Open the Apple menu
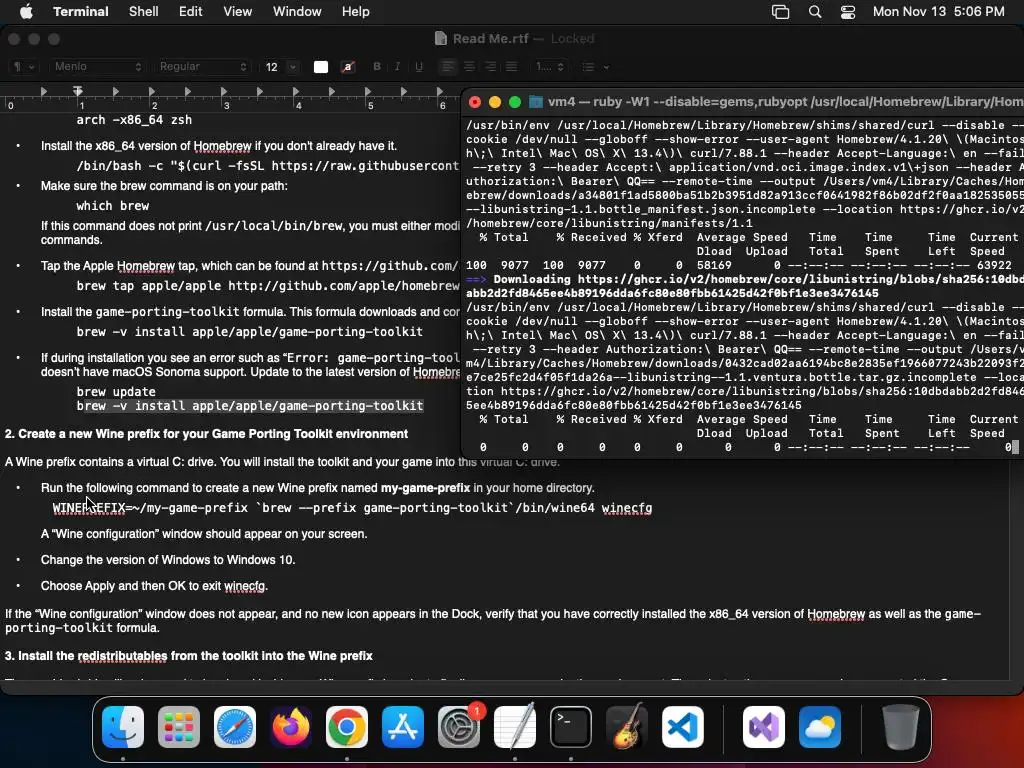The width and height of the screenshot is (1024, 768). tap(26, 11)
